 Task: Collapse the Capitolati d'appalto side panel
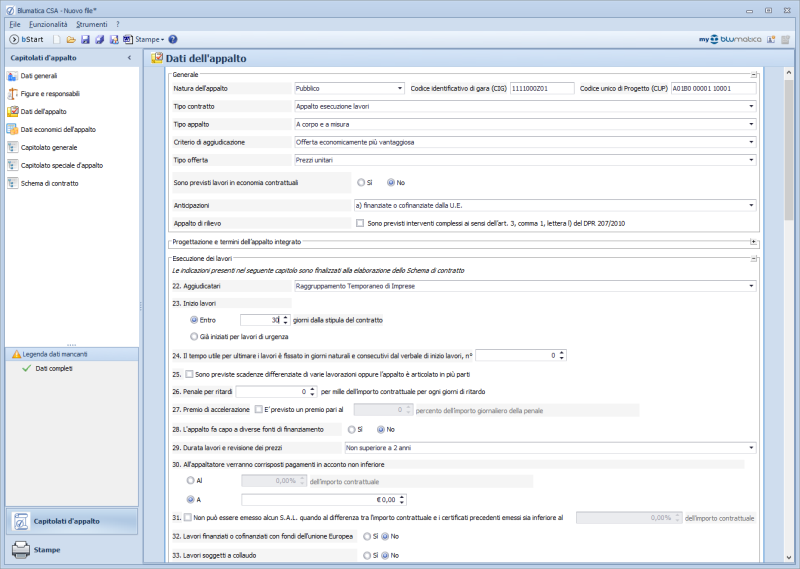pyautogui.click(x=129, y=58)
